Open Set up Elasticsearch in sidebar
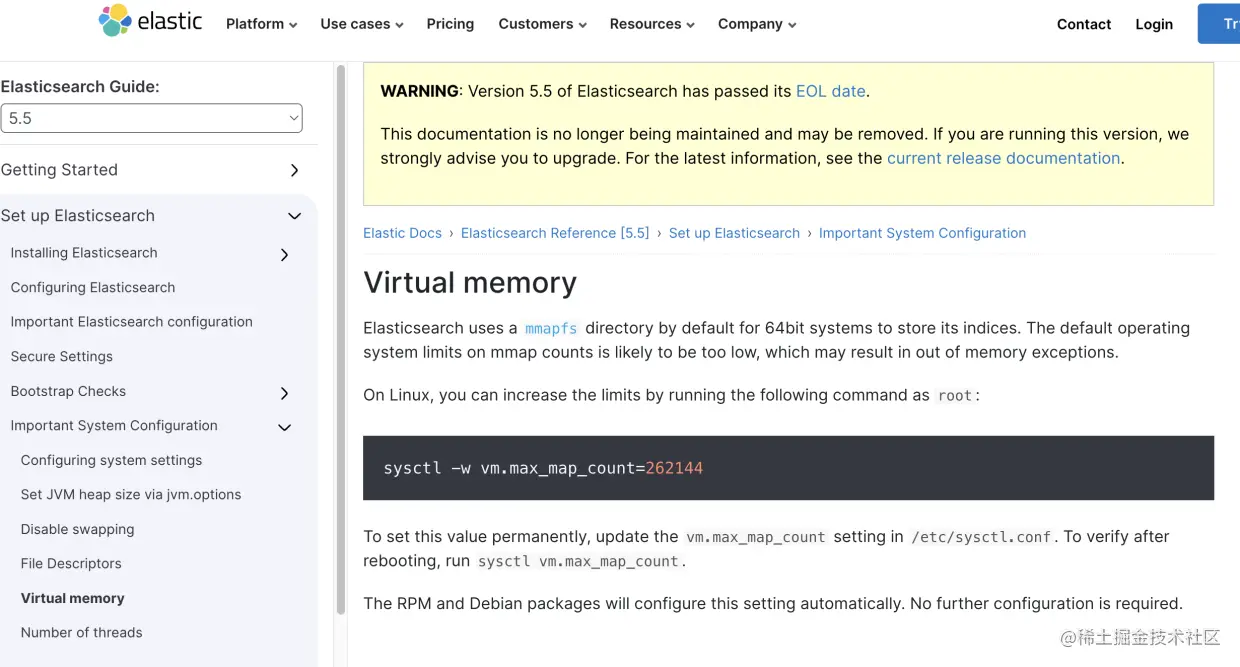This screenshot has height=667, width=1240. point(78,216)
